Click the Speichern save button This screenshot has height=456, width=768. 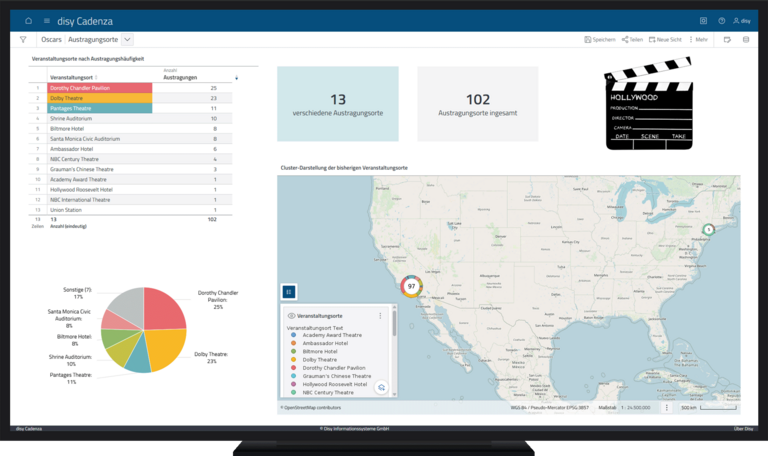pyautogui.click(x=600, y=40)
